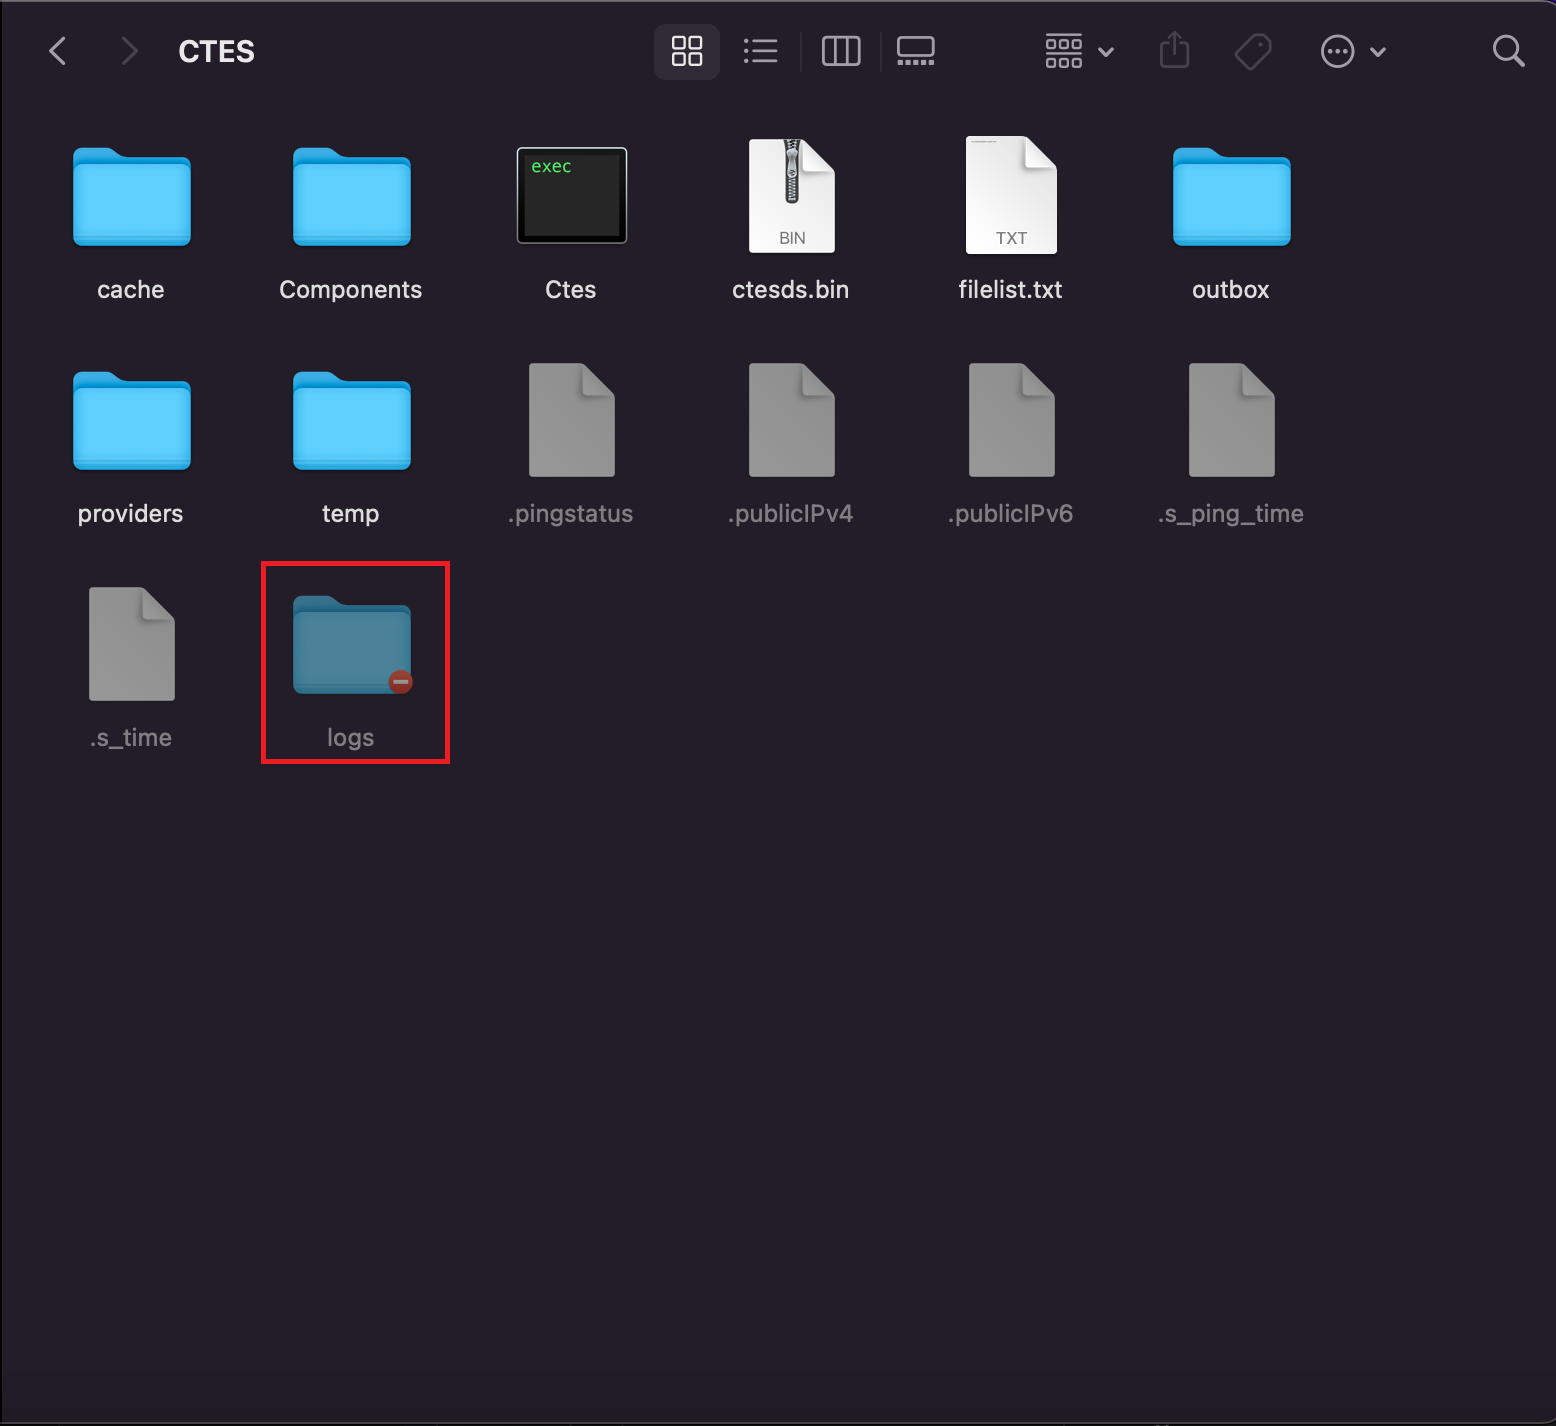Click the providers folder name label
1556x1426 pixels.
(131, 514)
